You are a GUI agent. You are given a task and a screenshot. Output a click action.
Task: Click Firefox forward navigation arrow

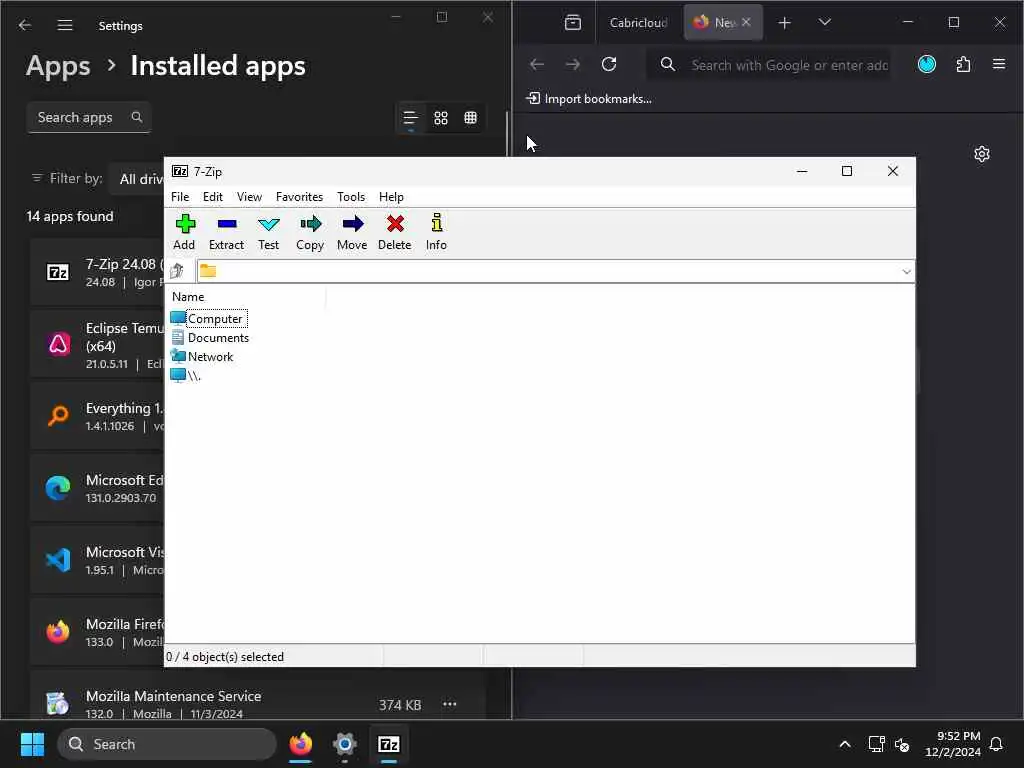[573, 64]
